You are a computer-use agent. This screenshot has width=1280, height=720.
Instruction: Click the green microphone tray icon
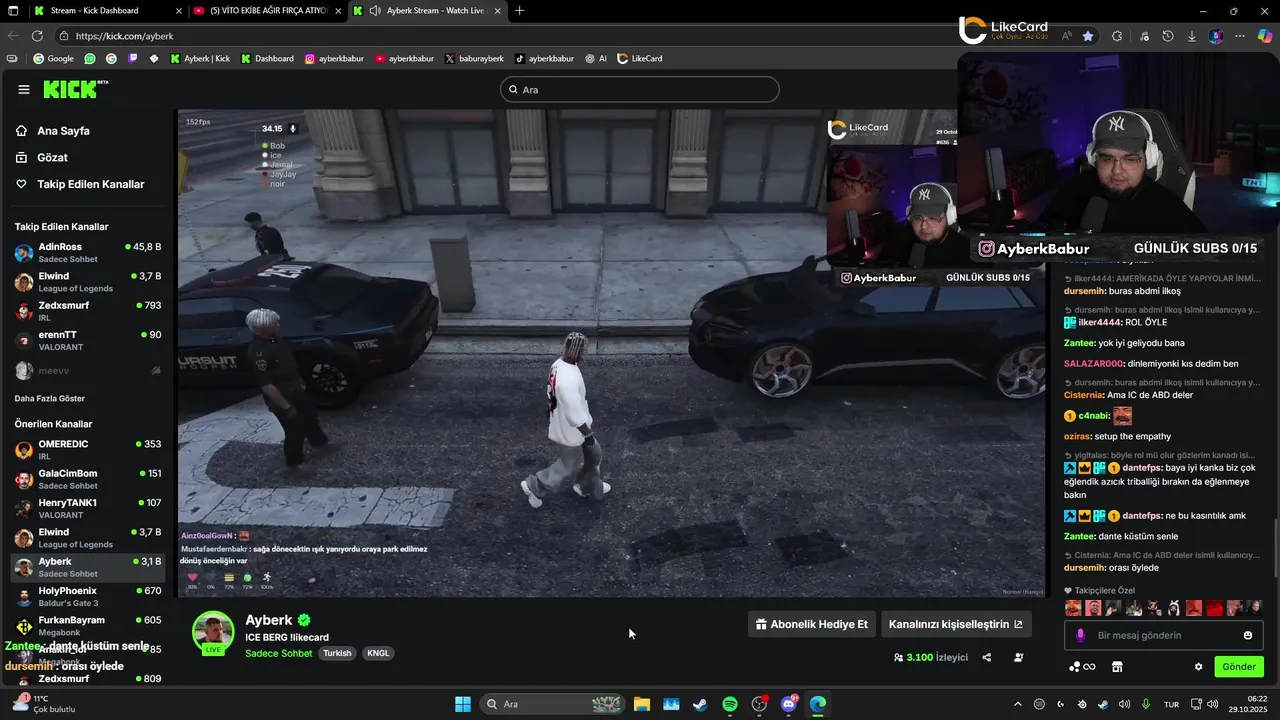[x=1145, y=704]
